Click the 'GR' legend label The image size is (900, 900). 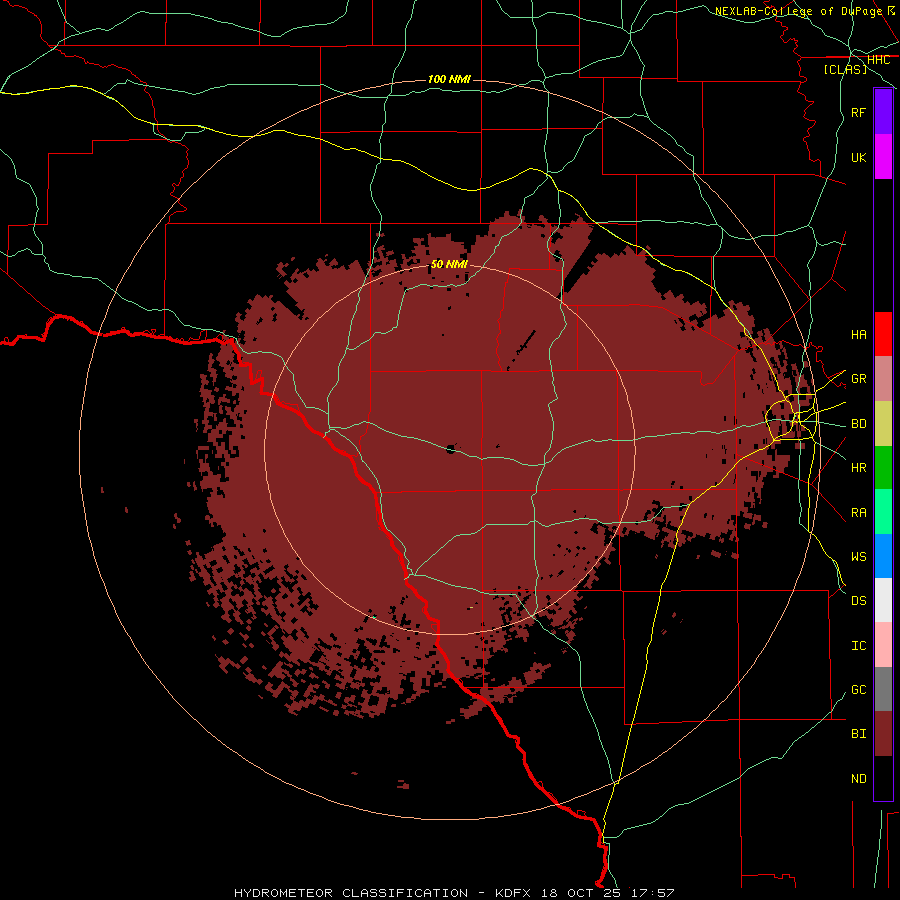coord(858,379)
